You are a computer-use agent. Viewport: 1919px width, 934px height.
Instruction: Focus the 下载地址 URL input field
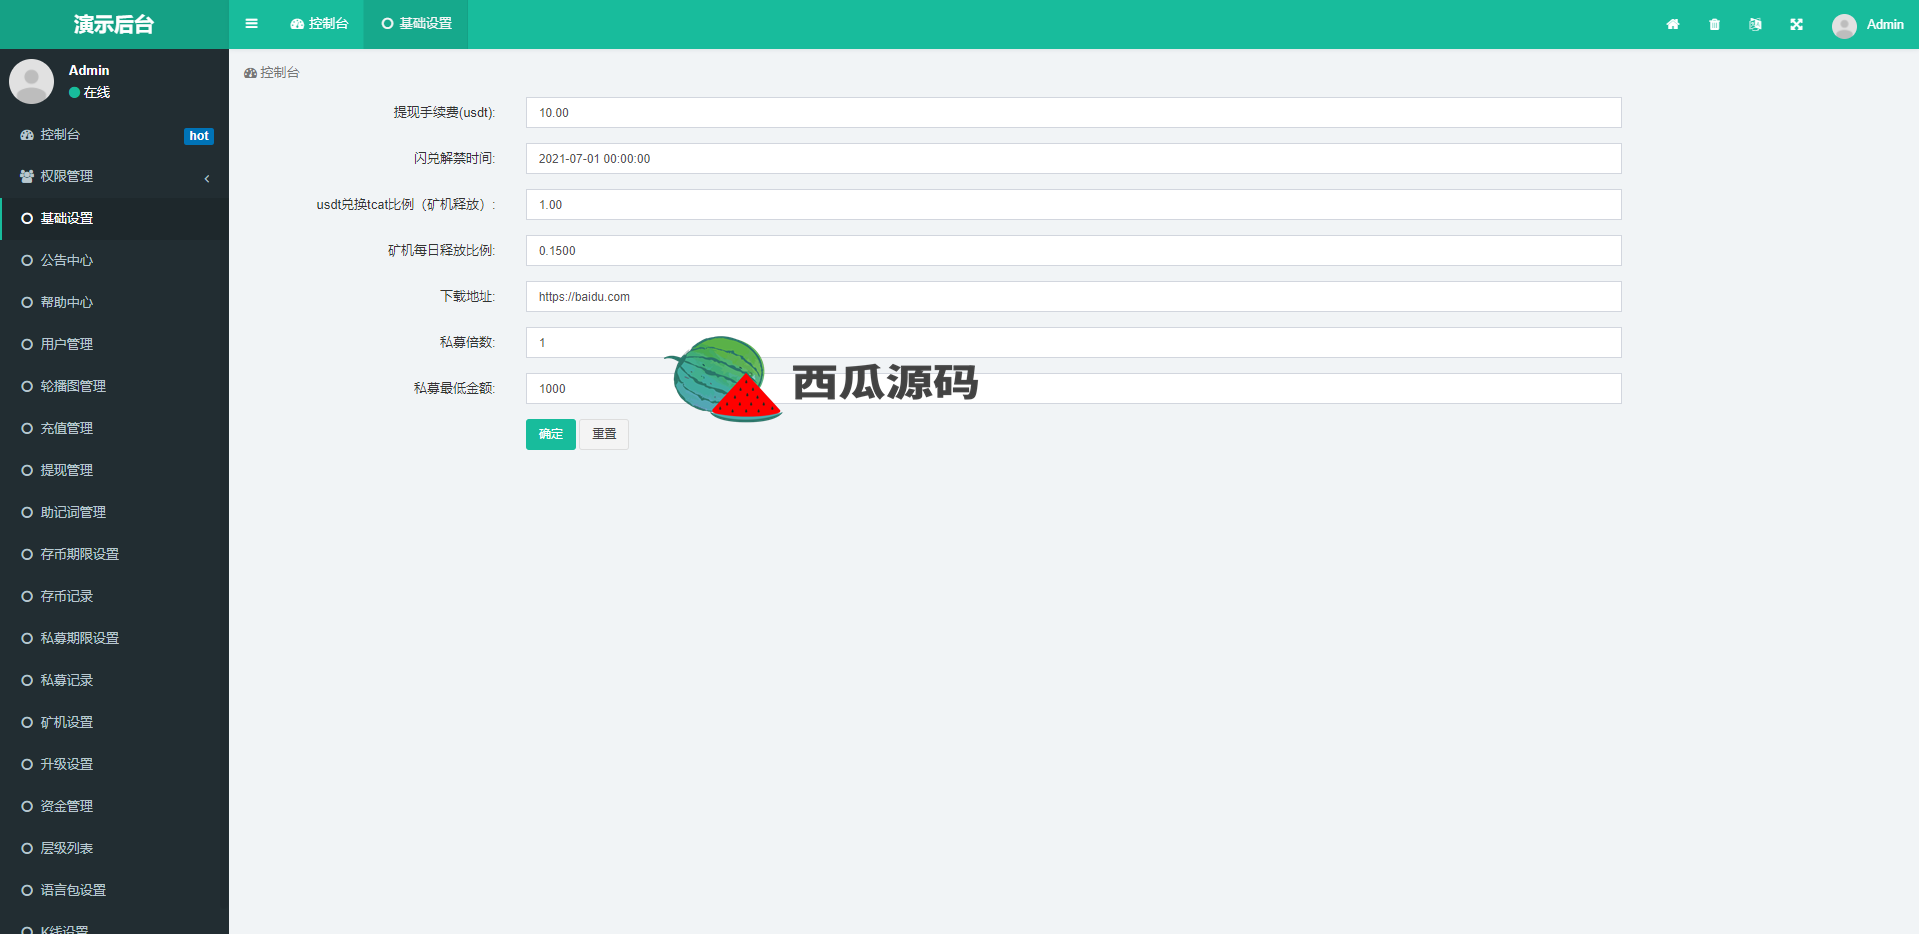(x=1073, y=297)
